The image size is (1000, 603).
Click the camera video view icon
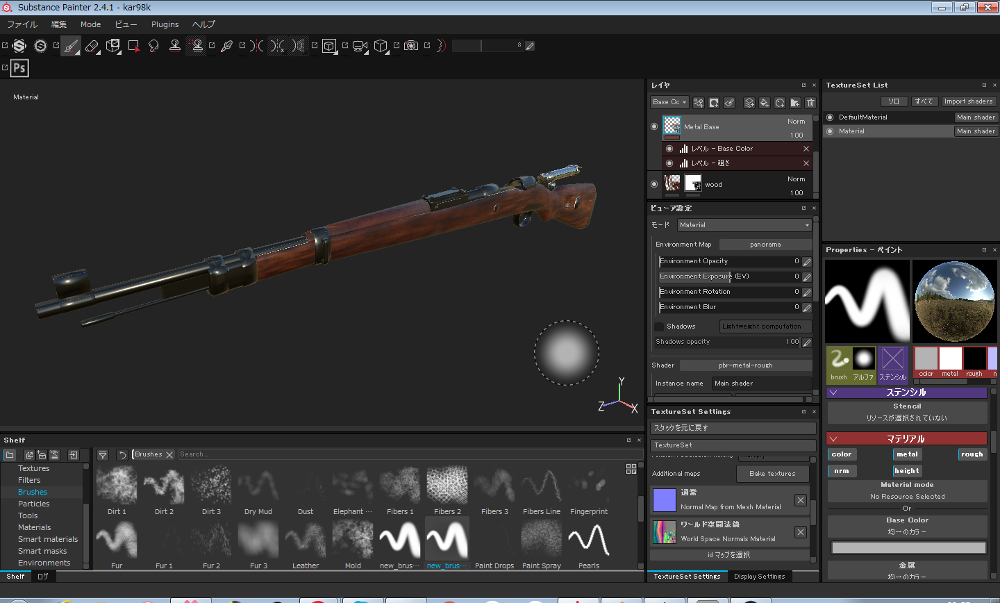[x=360, y=46]
